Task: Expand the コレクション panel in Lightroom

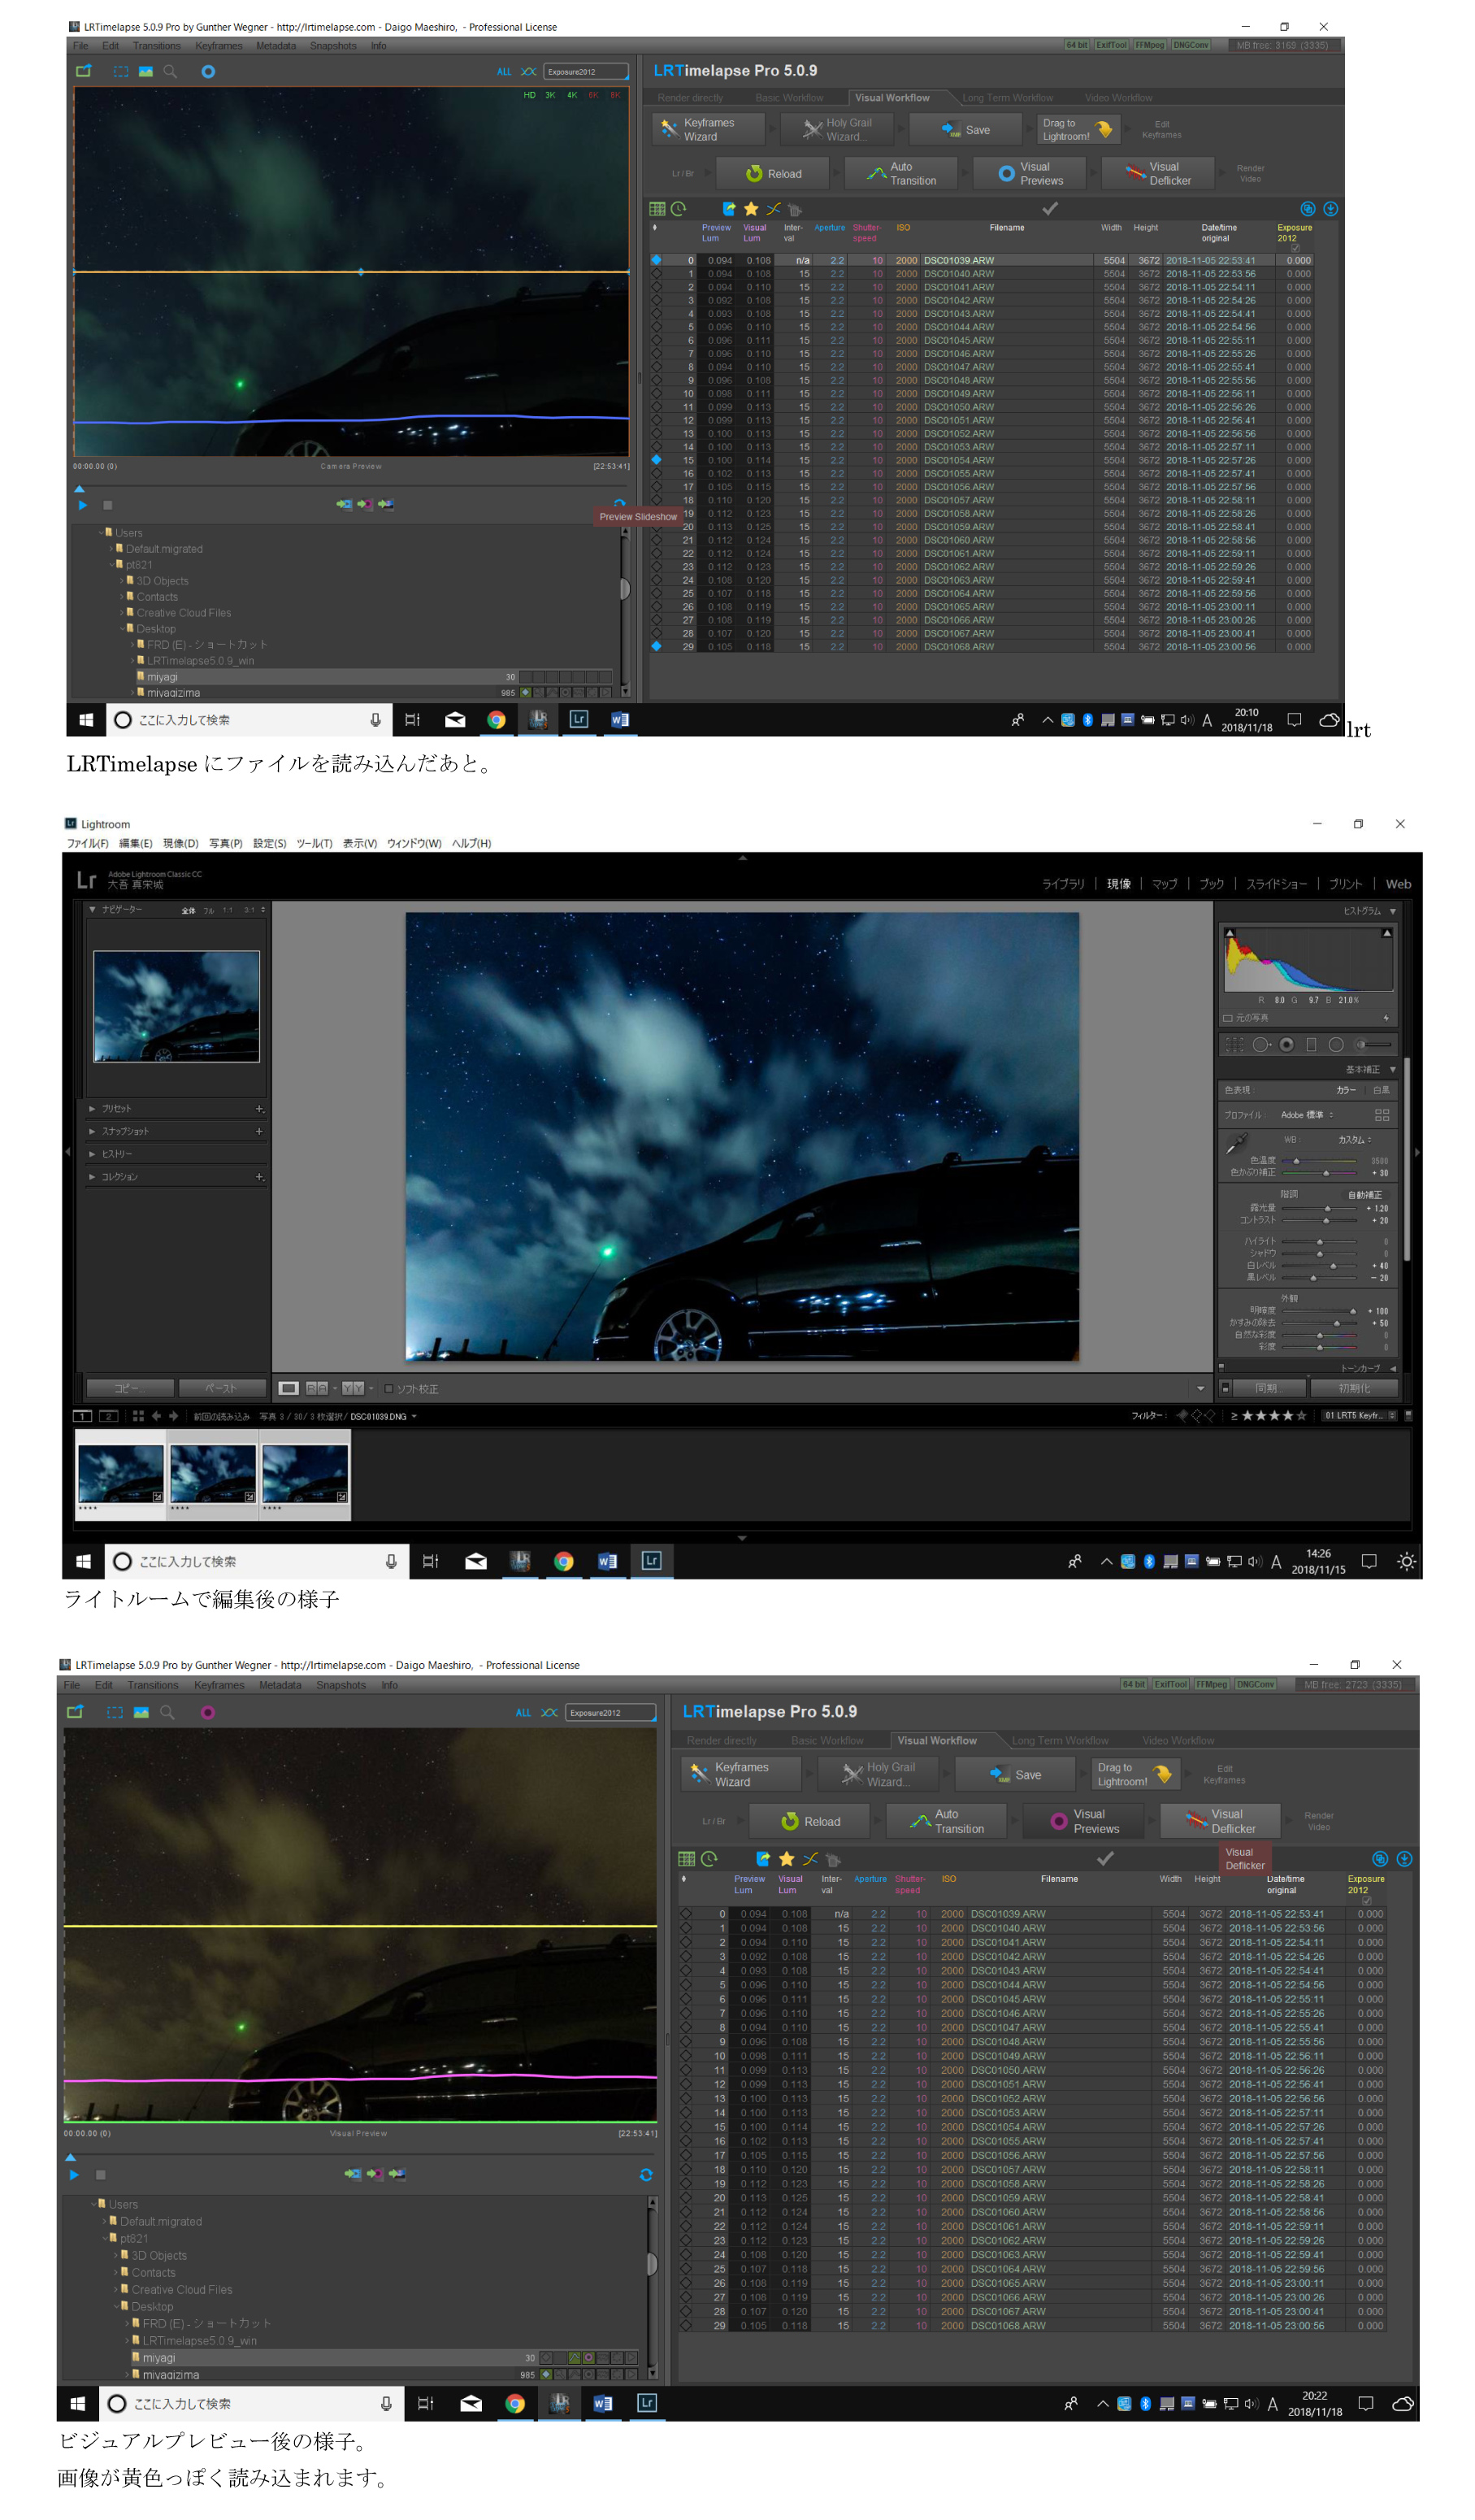Action: 92,1177
